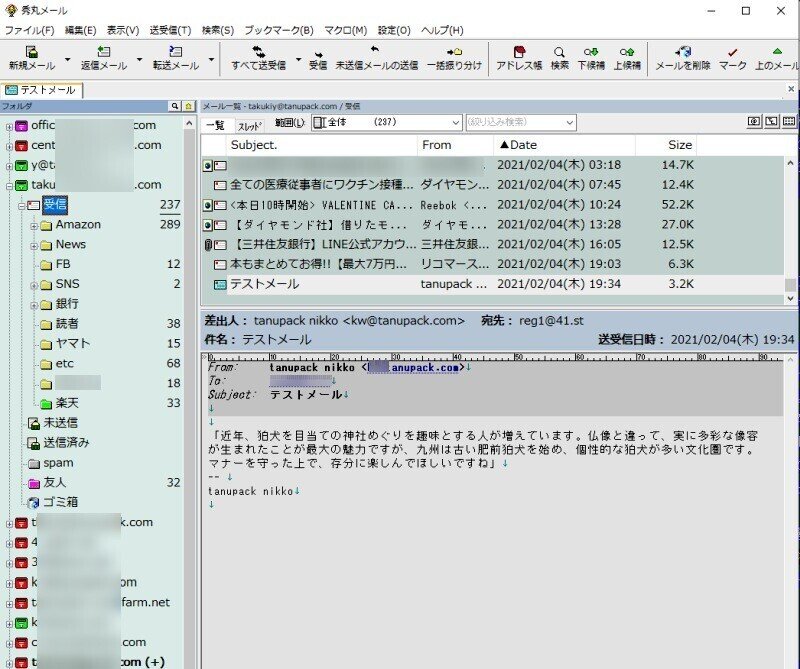The width and height of the screenshot is (800, 669).
Task: Open the マクロ(M) menu
Action: (345, 30)
